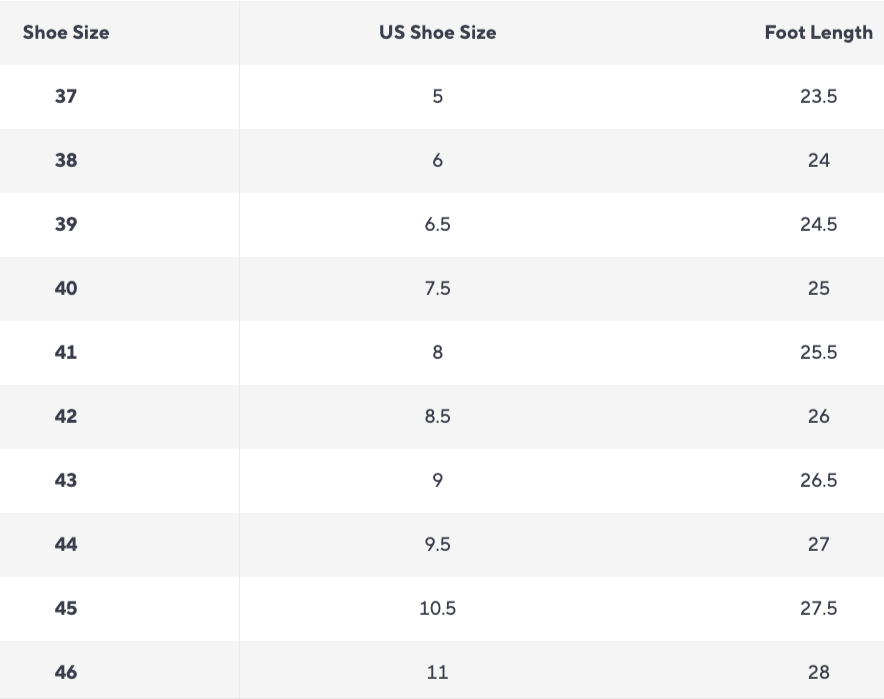Select shoe size 39 row label

[x=66, y=224]
